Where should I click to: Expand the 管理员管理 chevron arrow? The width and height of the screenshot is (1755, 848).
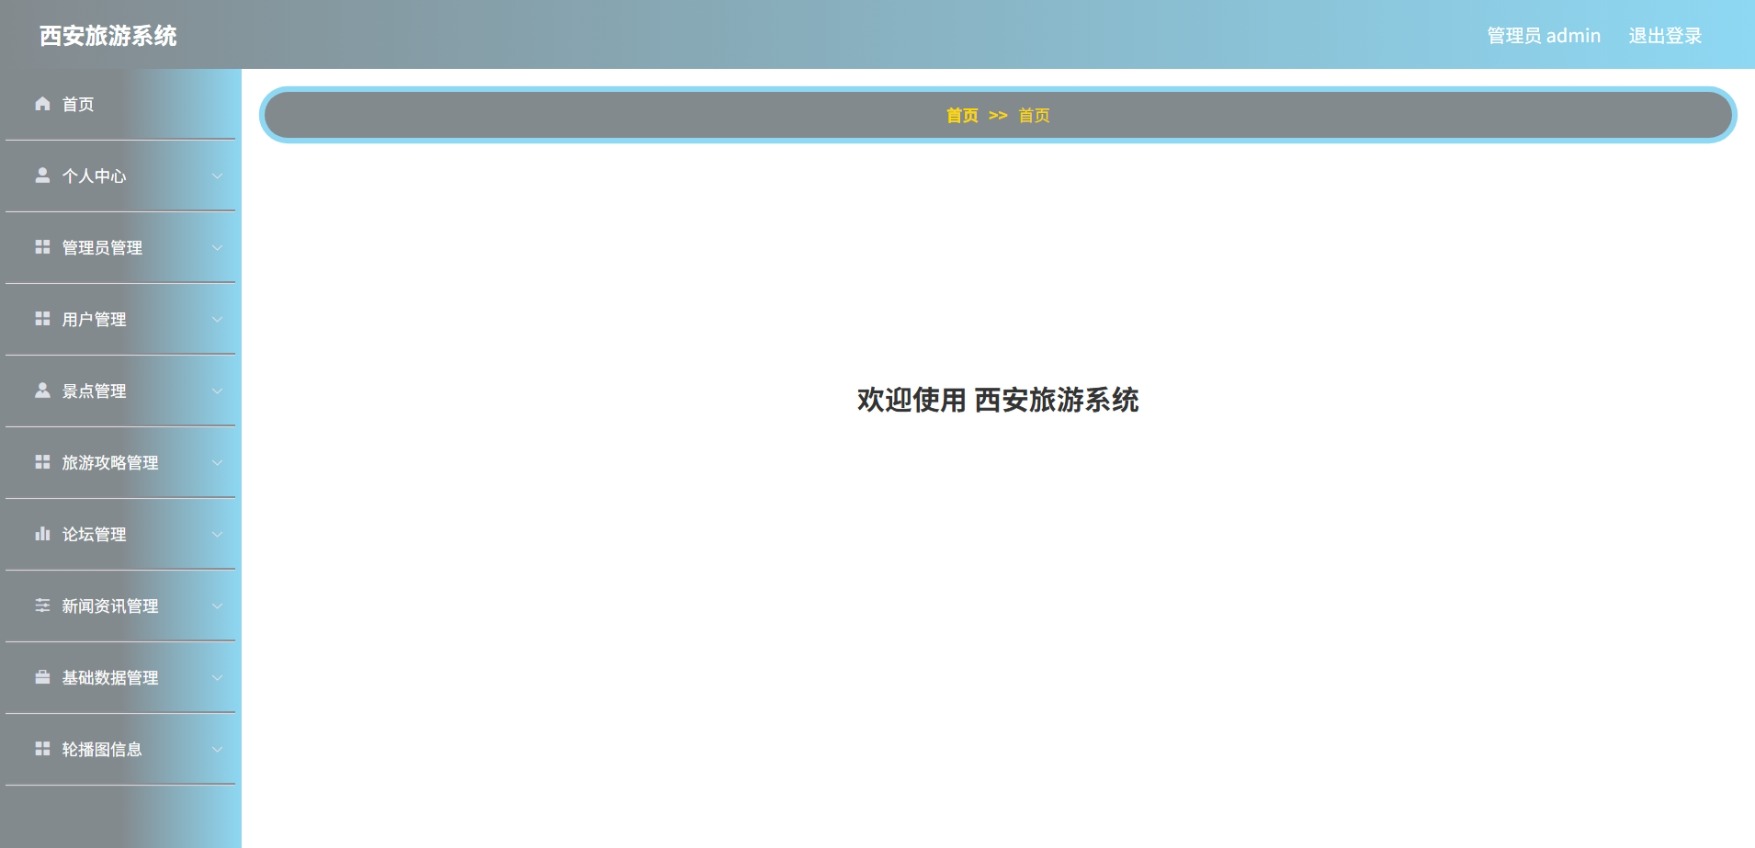[217, 248]
